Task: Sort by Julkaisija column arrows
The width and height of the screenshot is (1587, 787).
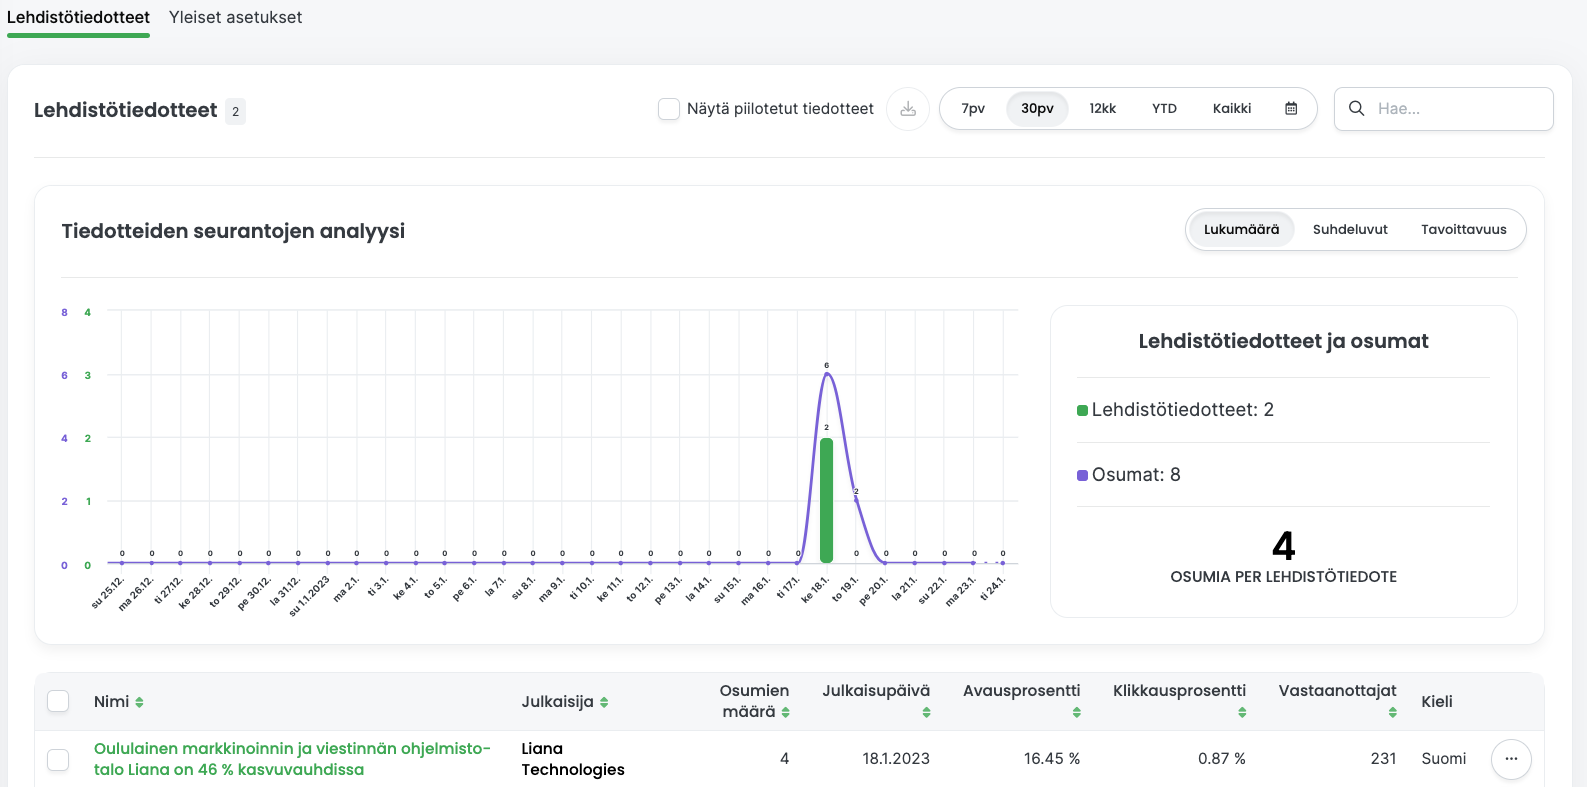Action: coord(604,702)
